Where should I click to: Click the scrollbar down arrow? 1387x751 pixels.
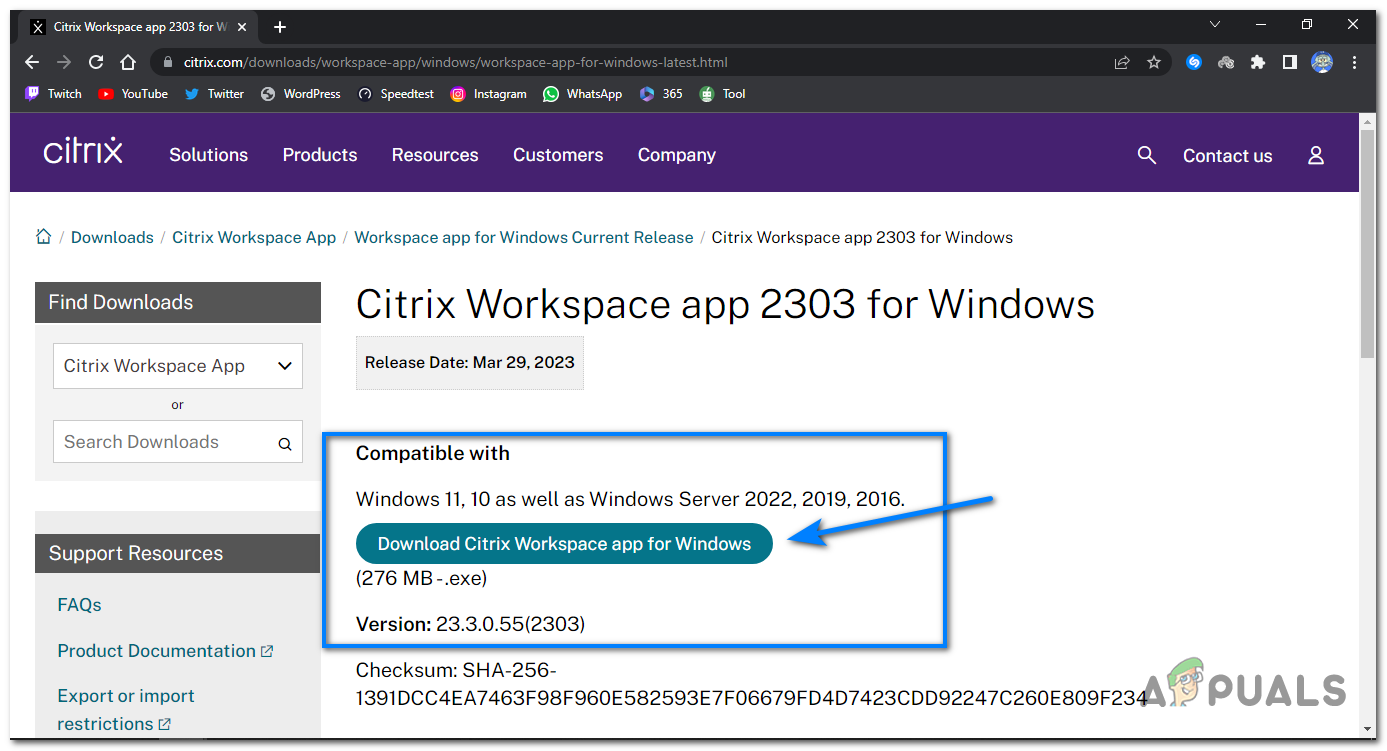pyautogui.click(x=1368, y=731)
